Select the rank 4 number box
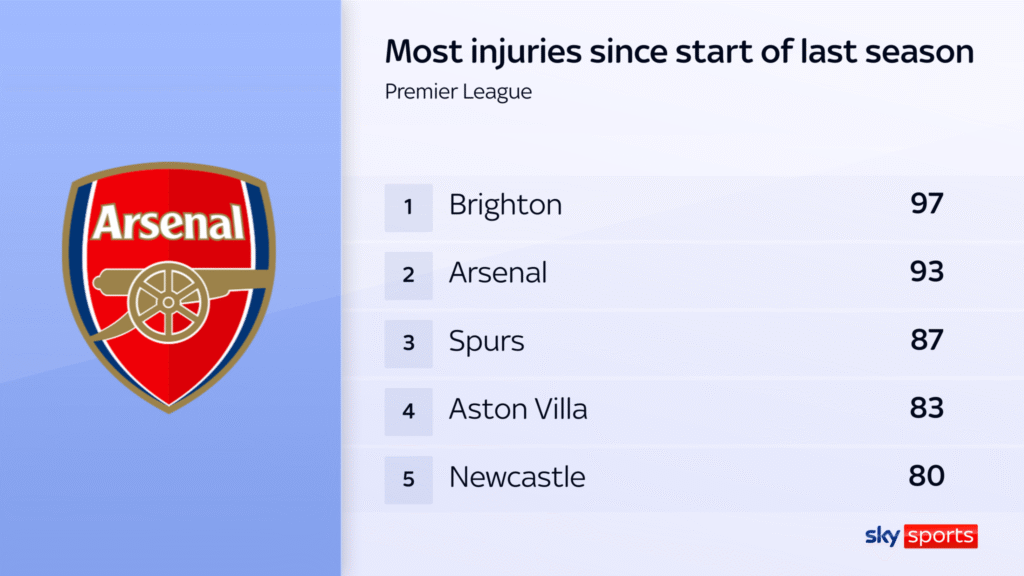Image resolution: width=1024 pixels, height=576 pixels. [408, 410]
